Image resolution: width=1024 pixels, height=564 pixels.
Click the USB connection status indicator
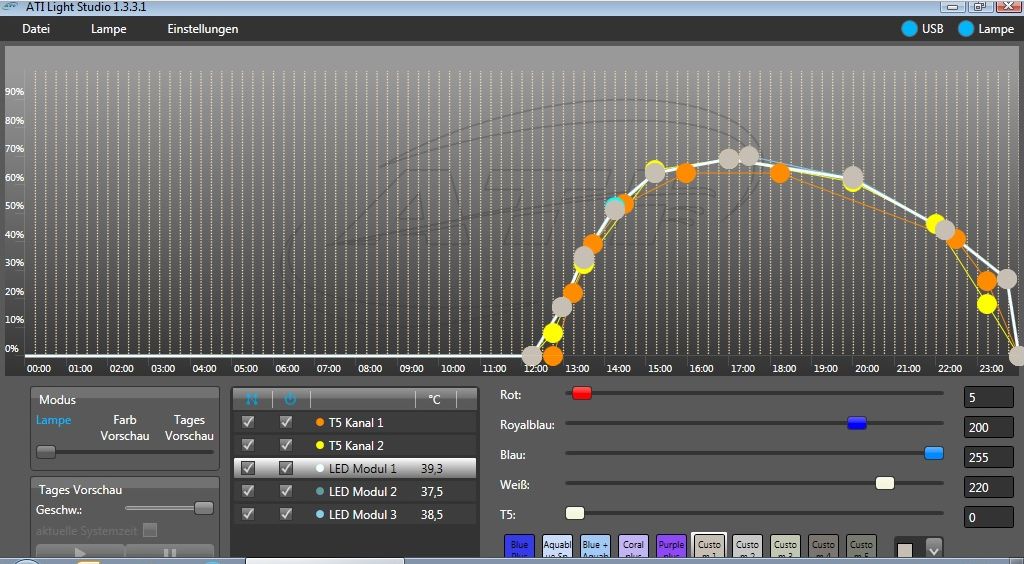pyautogui.click(x=908, y=29)
